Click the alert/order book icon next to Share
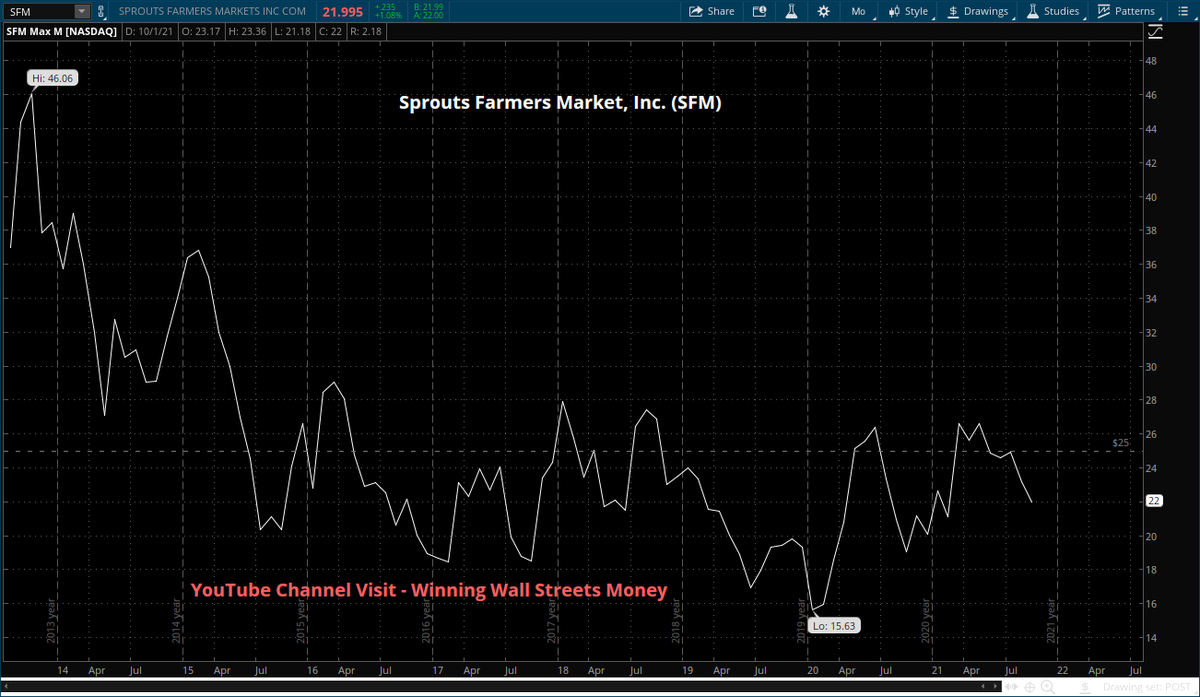The image size is (1200, 697). click(x=759, y=11)
